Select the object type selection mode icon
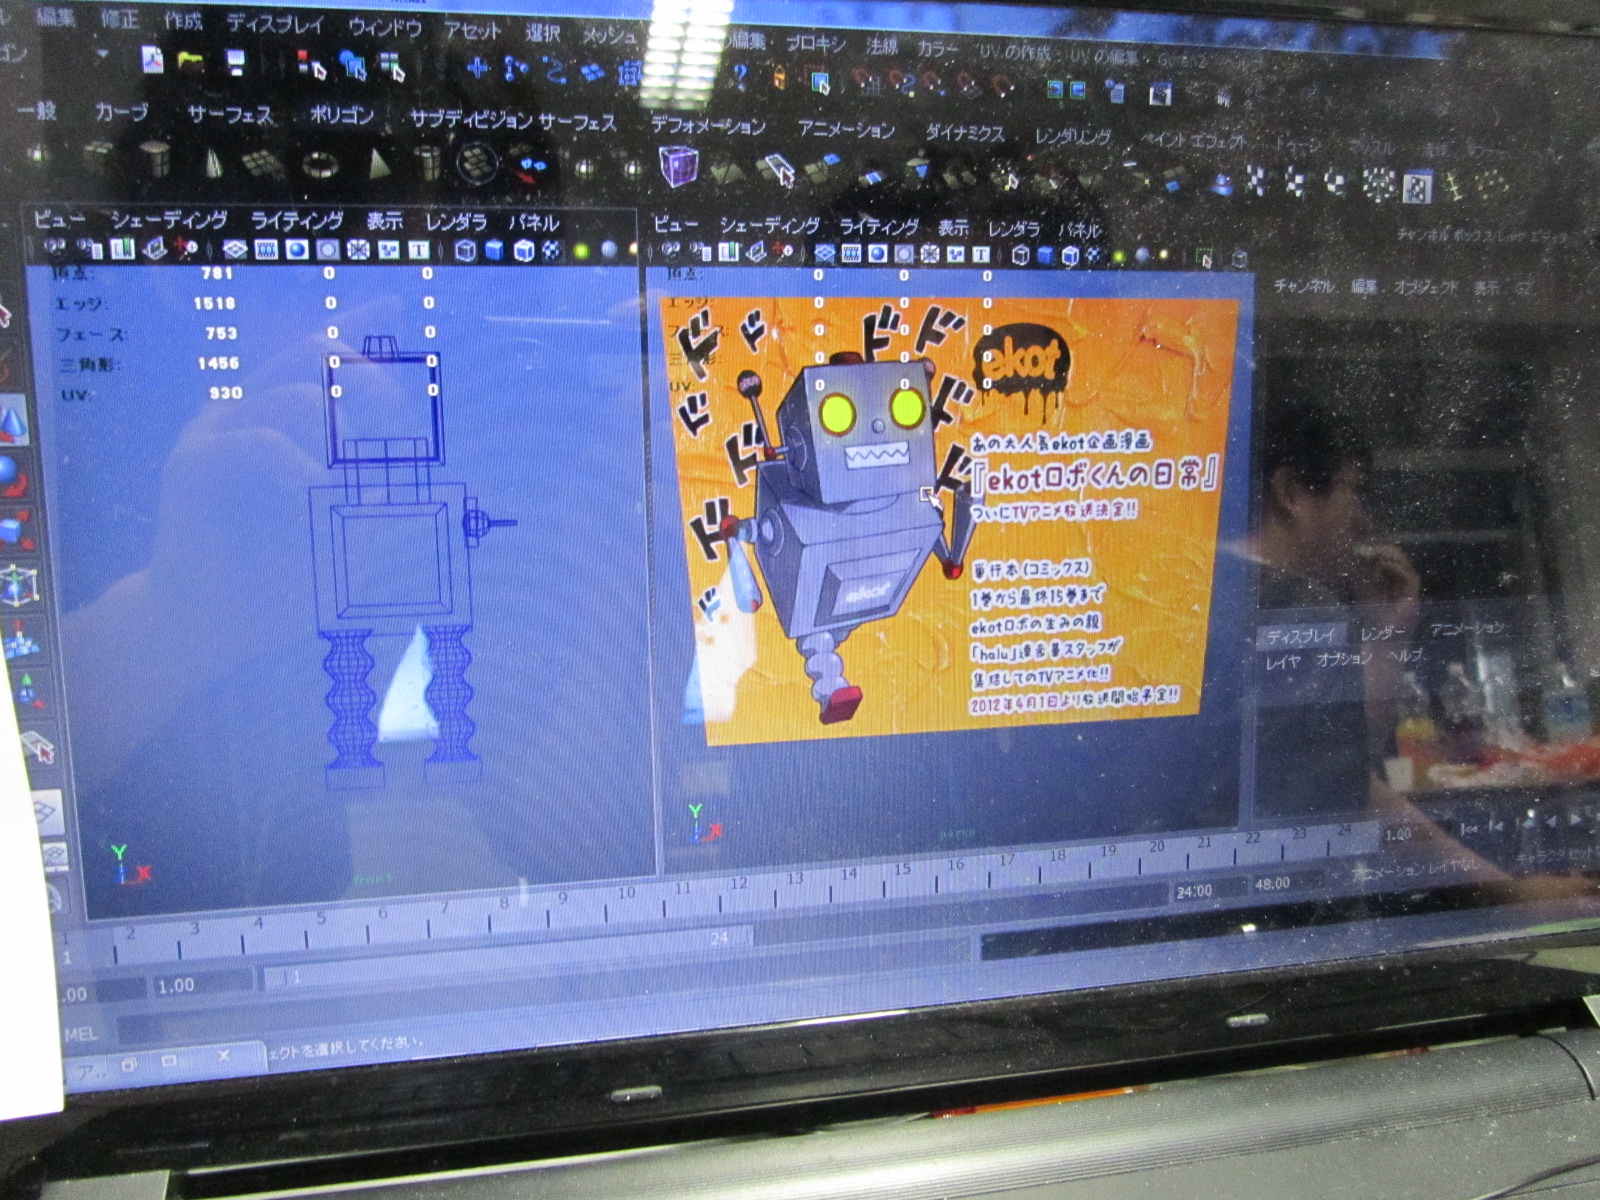The image size is (1600, 1200). 353,65
